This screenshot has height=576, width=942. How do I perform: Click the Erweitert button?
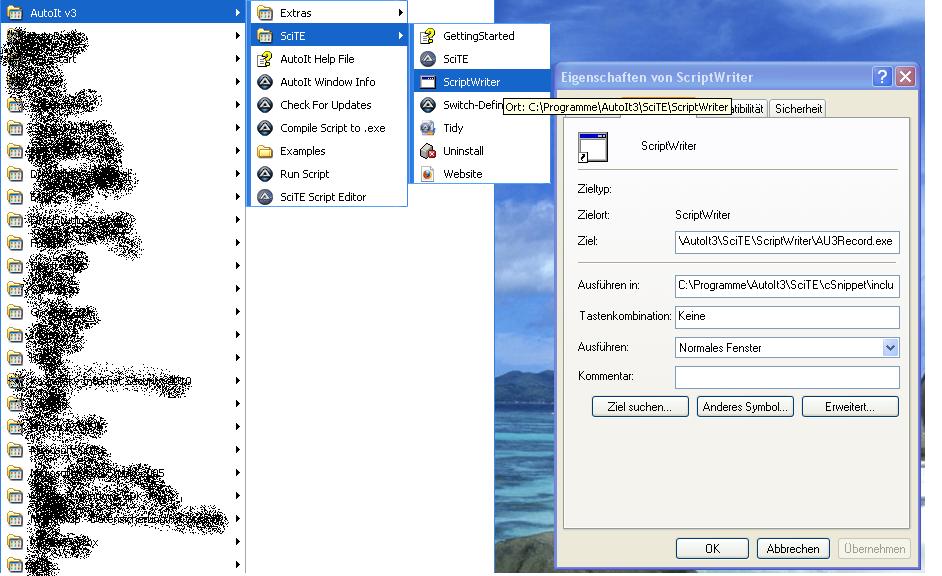click(849, 407)
